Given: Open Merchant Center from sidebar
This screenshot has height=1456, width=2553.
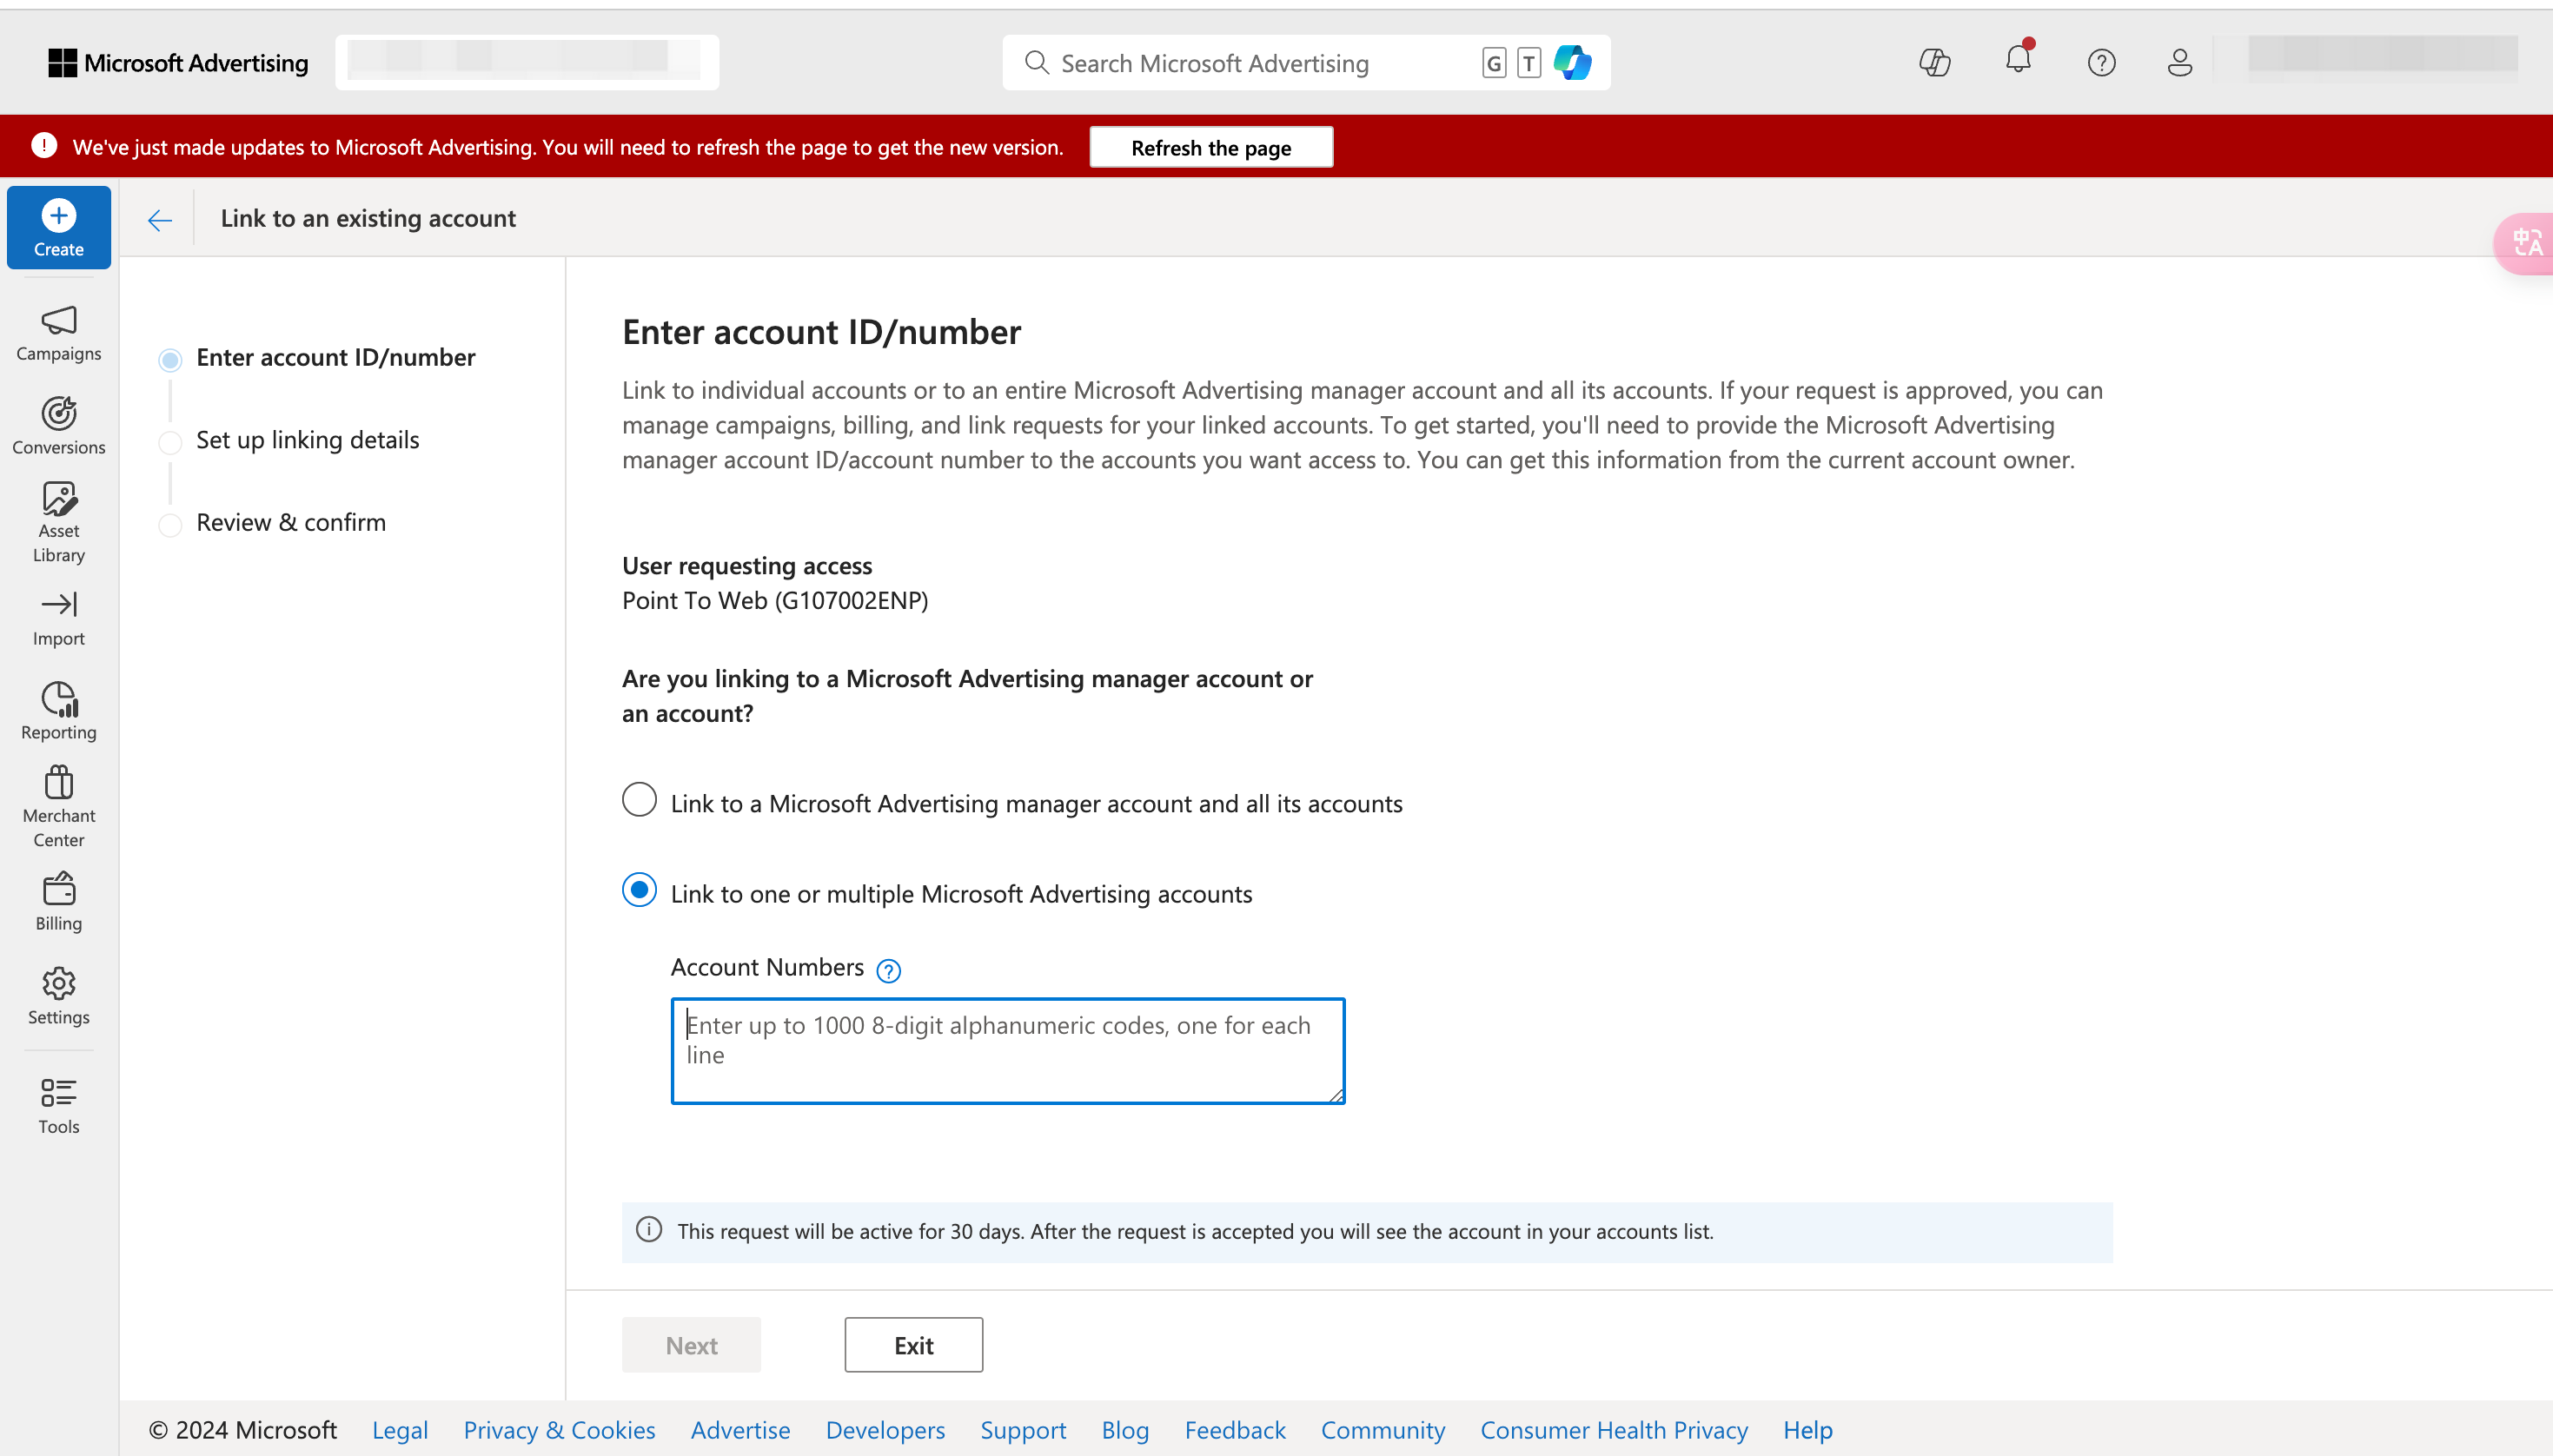Looking at the screenshot, I should click(59, 807).
